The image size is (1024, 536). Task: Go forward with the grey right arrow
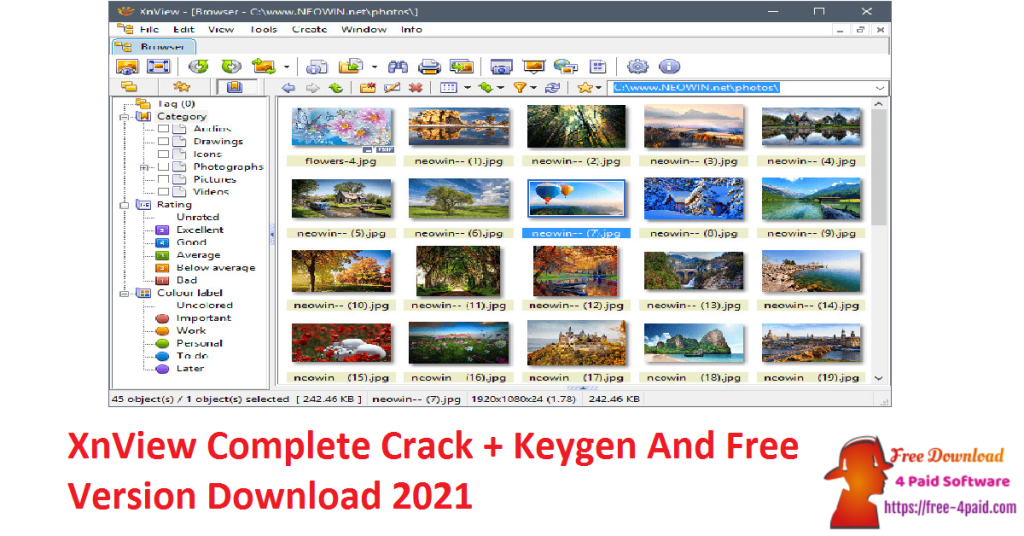point(312,88)
